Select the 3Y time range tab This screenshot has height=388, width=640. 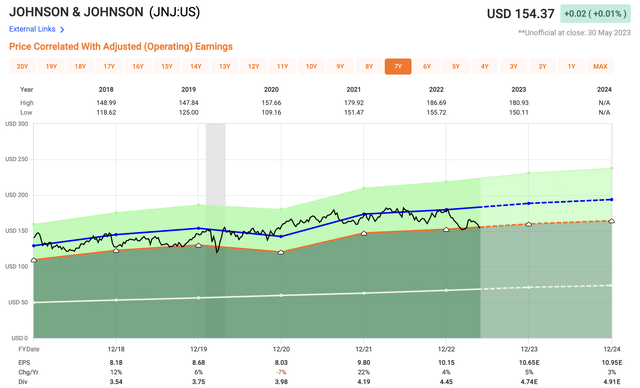click(513, 67)
